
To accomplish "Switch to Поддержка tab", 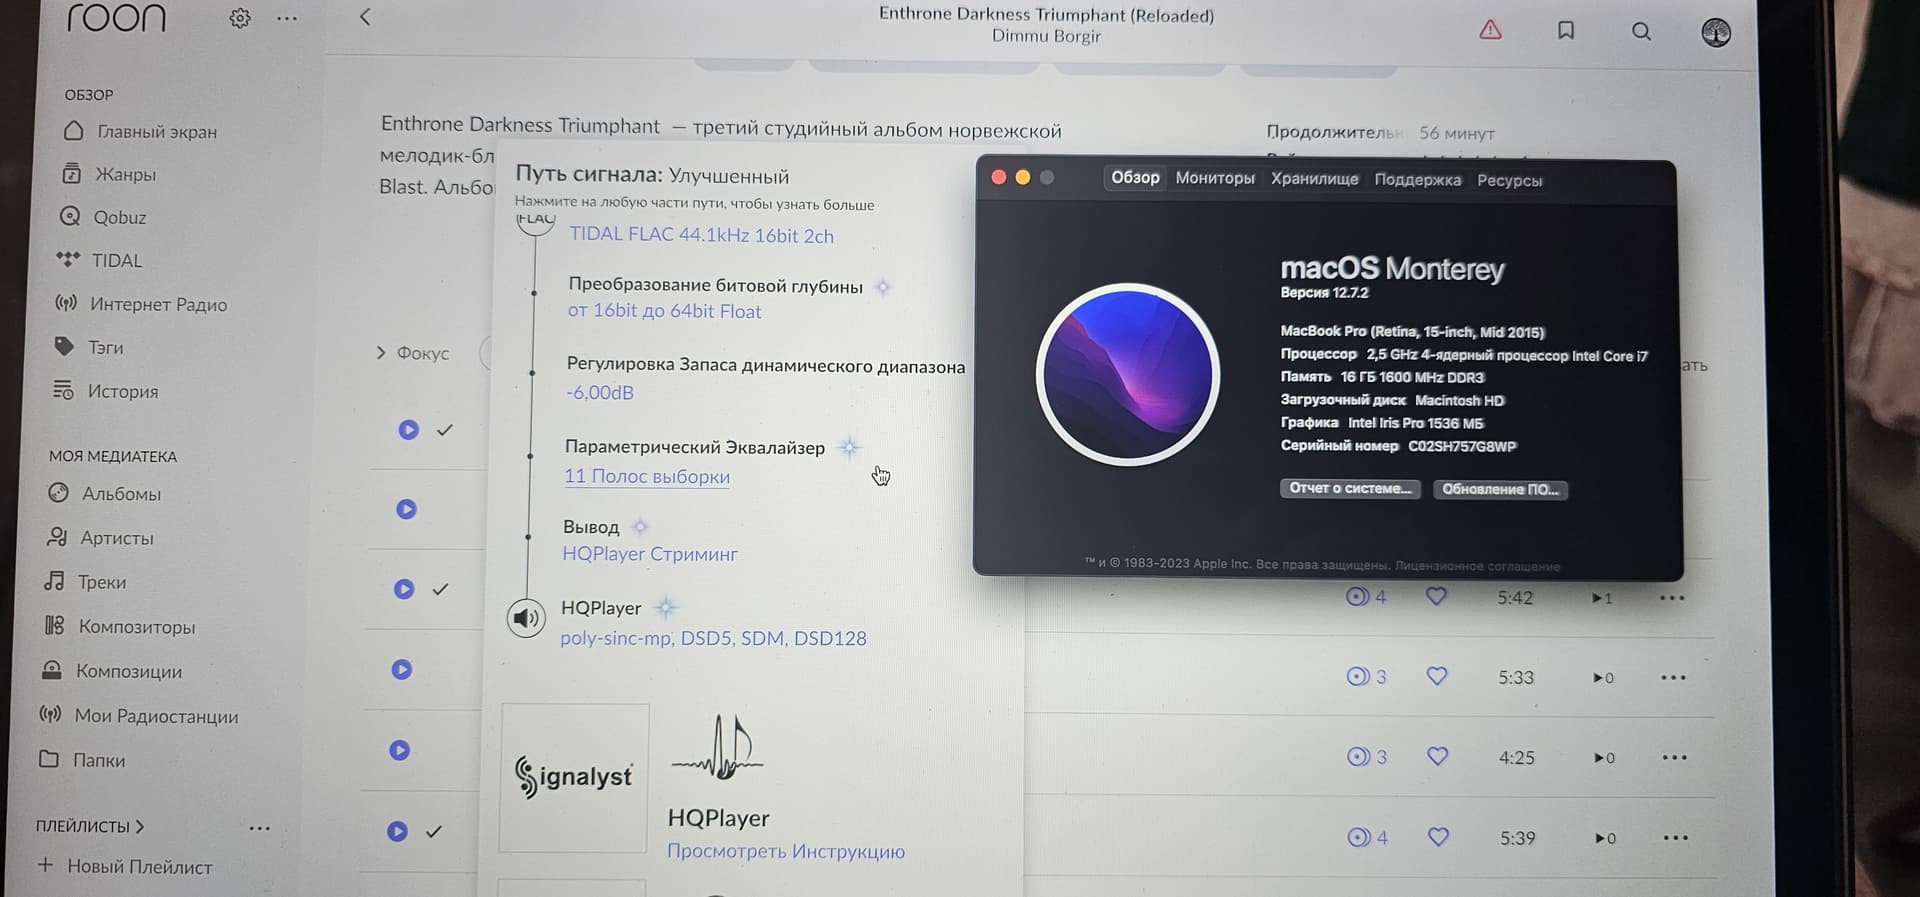I will [1417, 180].
